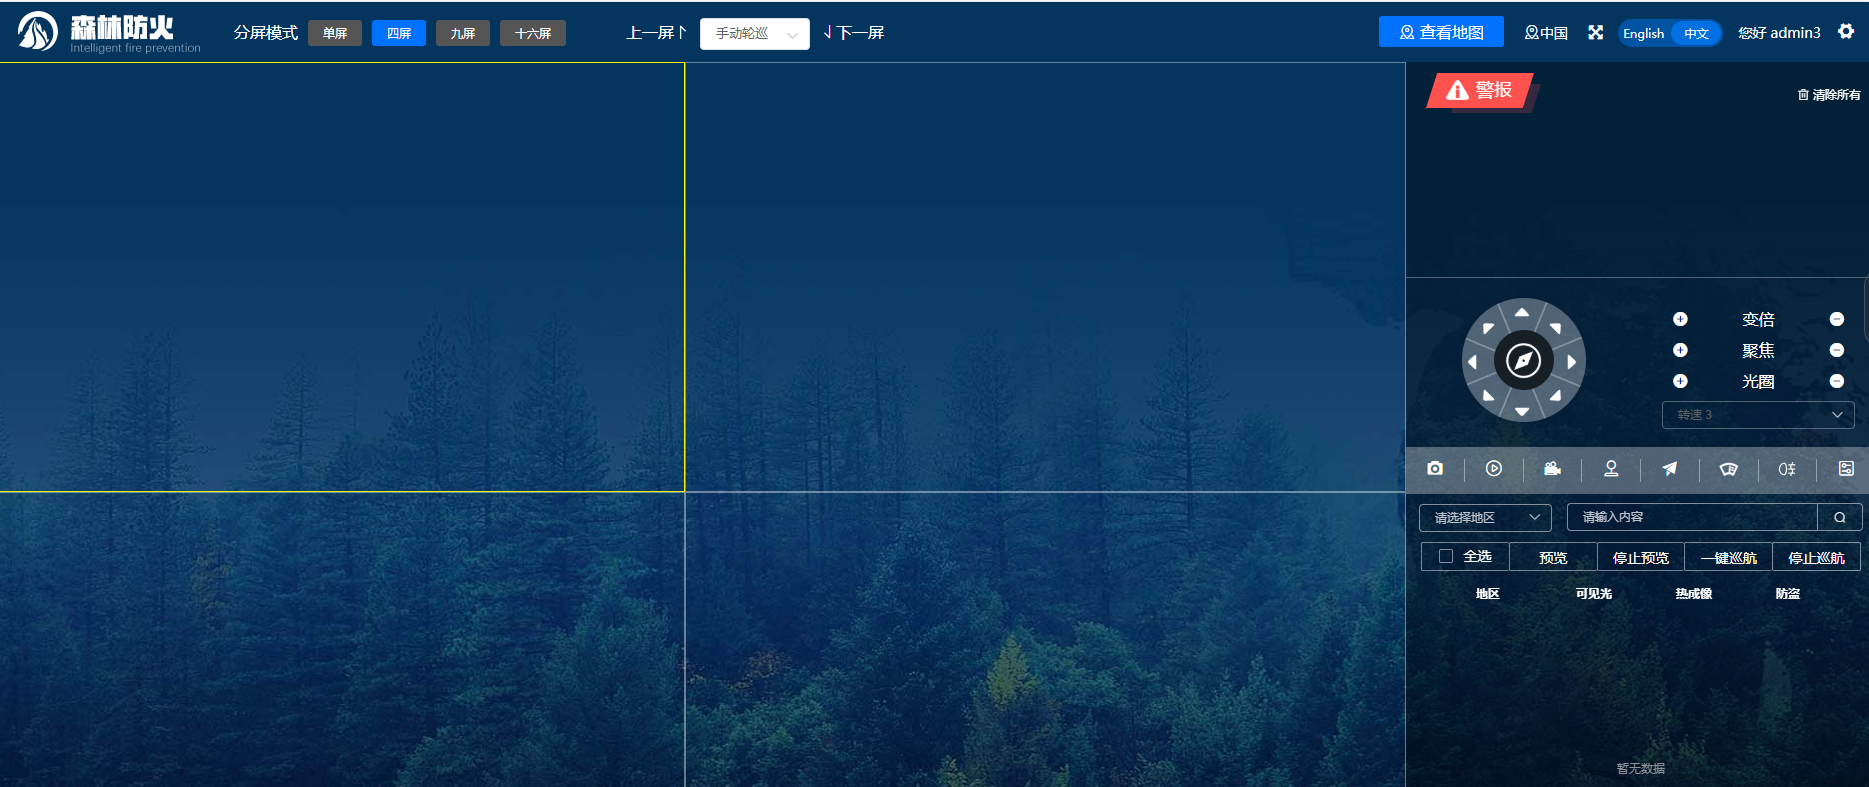Open settings via the gear icon
This screenshot has width=1869, height=787.
[1846, 32]
